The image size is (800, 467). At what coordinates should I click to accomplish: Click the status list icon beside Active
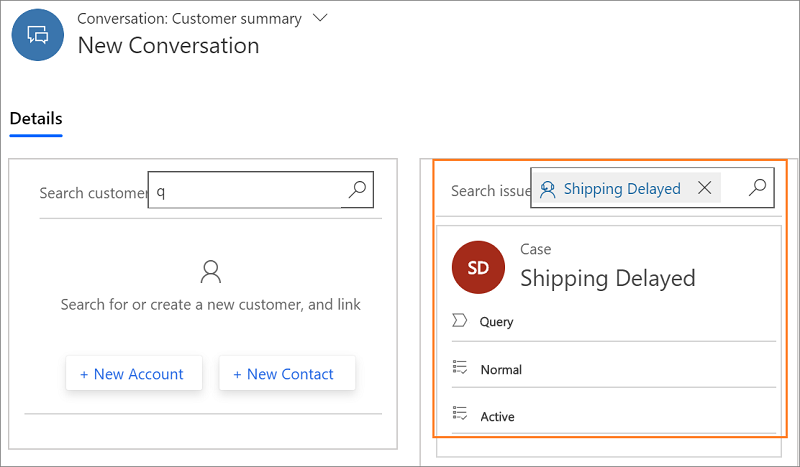point(460,415)
